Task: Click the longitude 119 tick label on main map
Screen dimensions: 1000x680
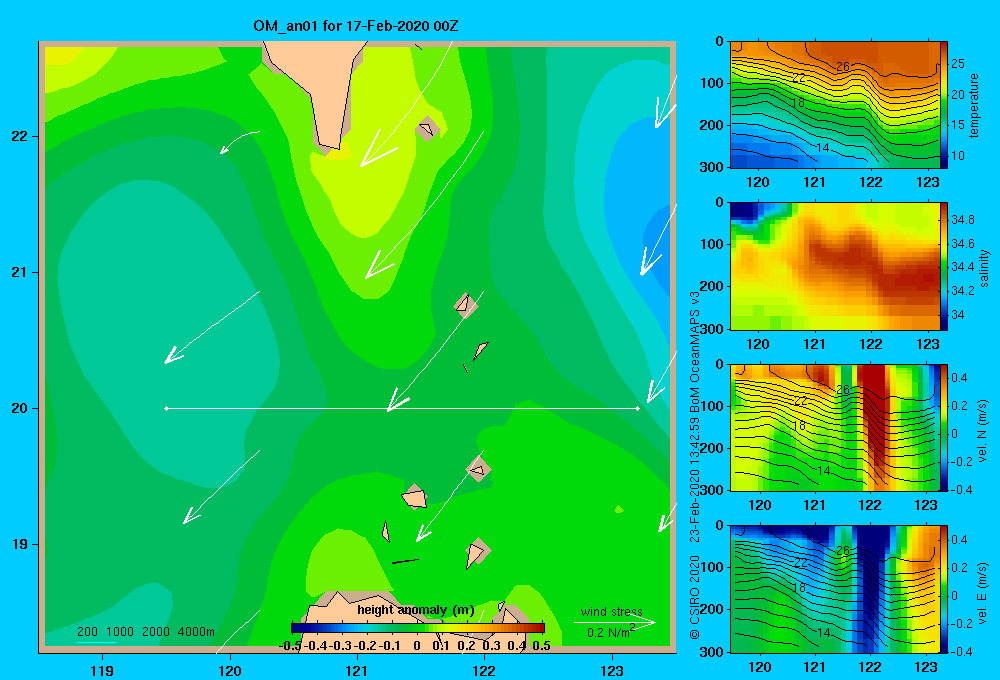Action: point(103,671)
